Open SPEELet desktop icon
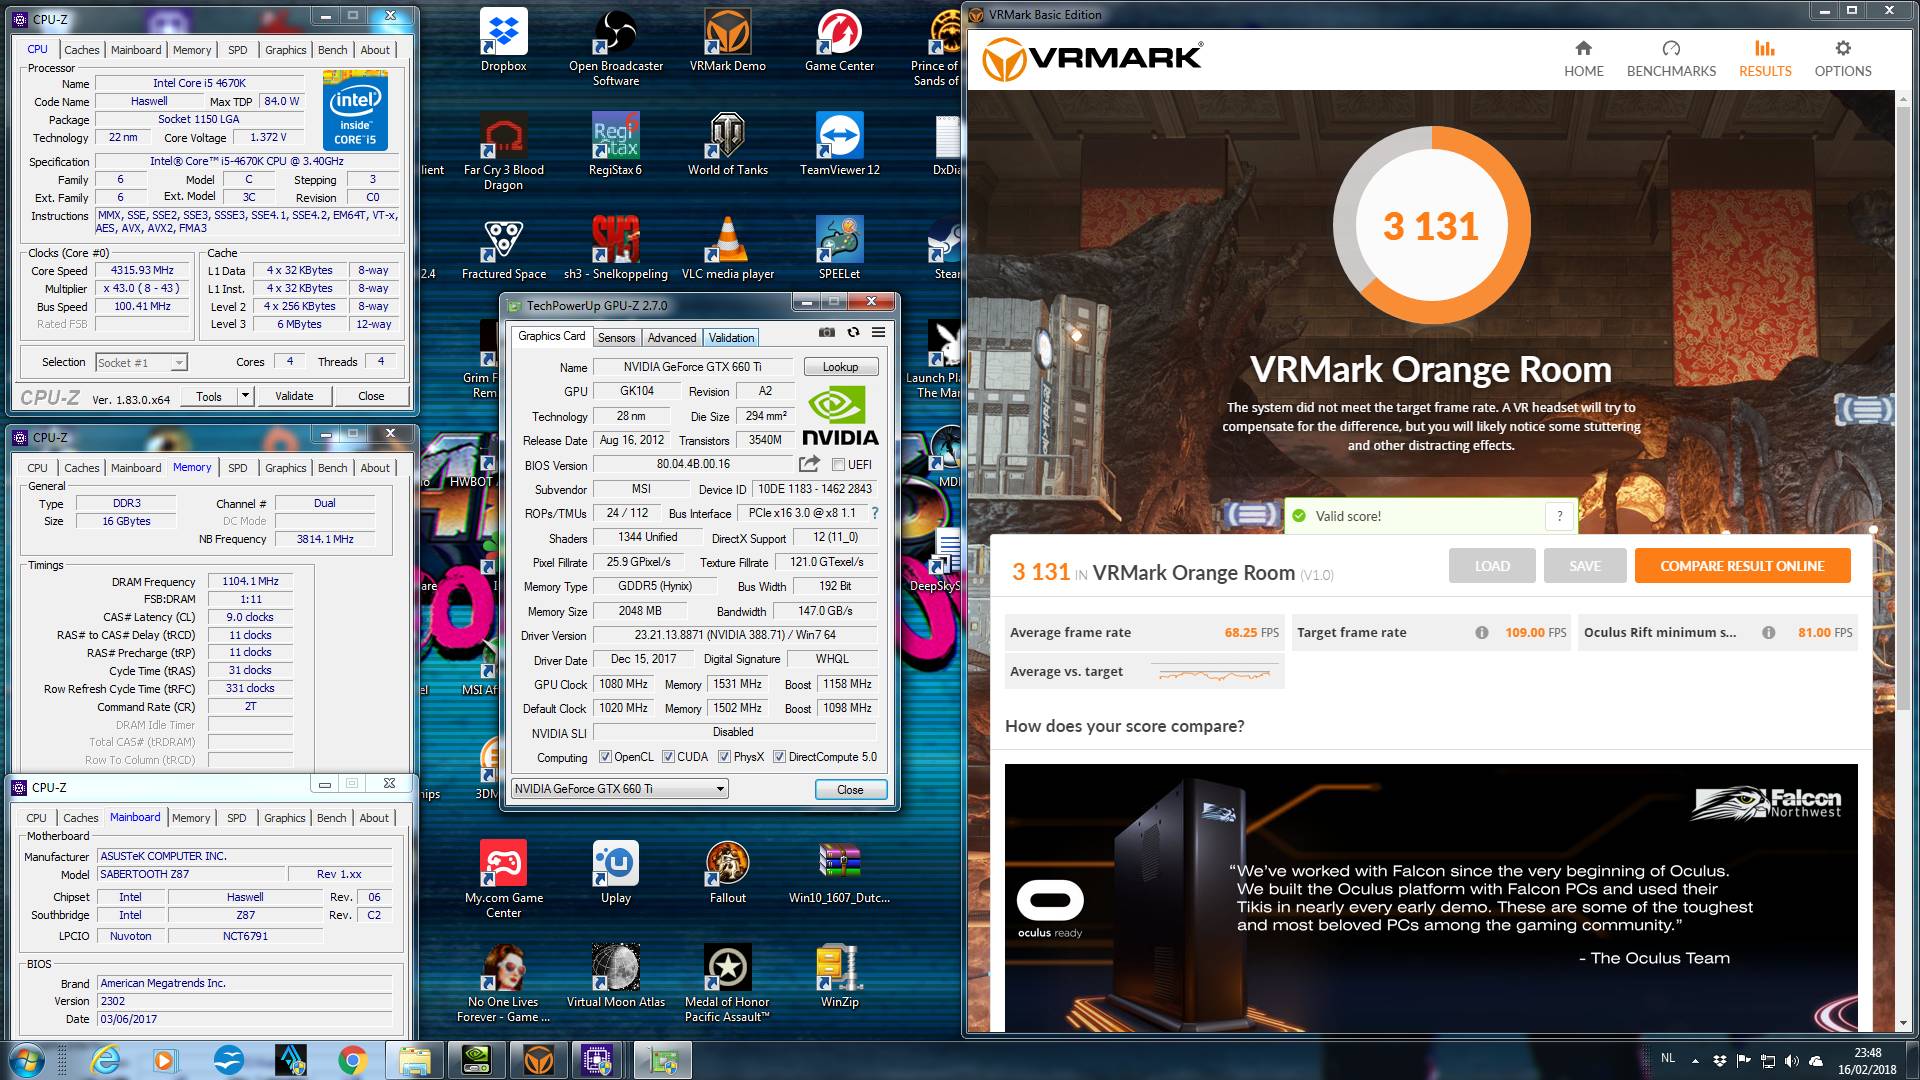 (839, 248)
